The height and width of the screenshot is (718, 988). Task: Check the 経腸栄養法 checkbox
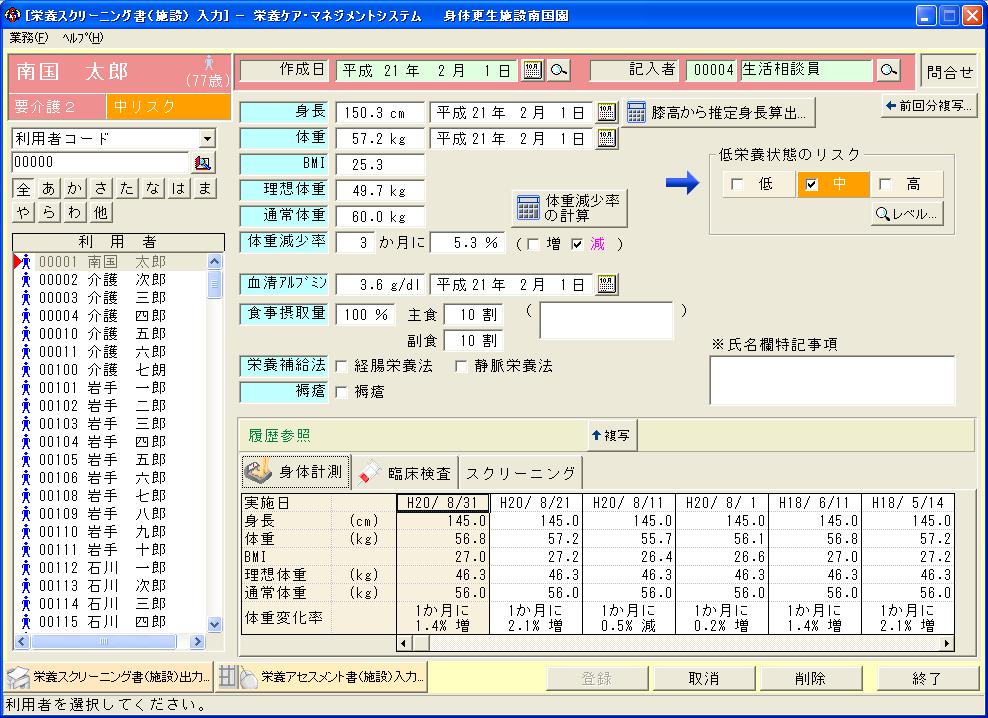click(x=342, y=367)
